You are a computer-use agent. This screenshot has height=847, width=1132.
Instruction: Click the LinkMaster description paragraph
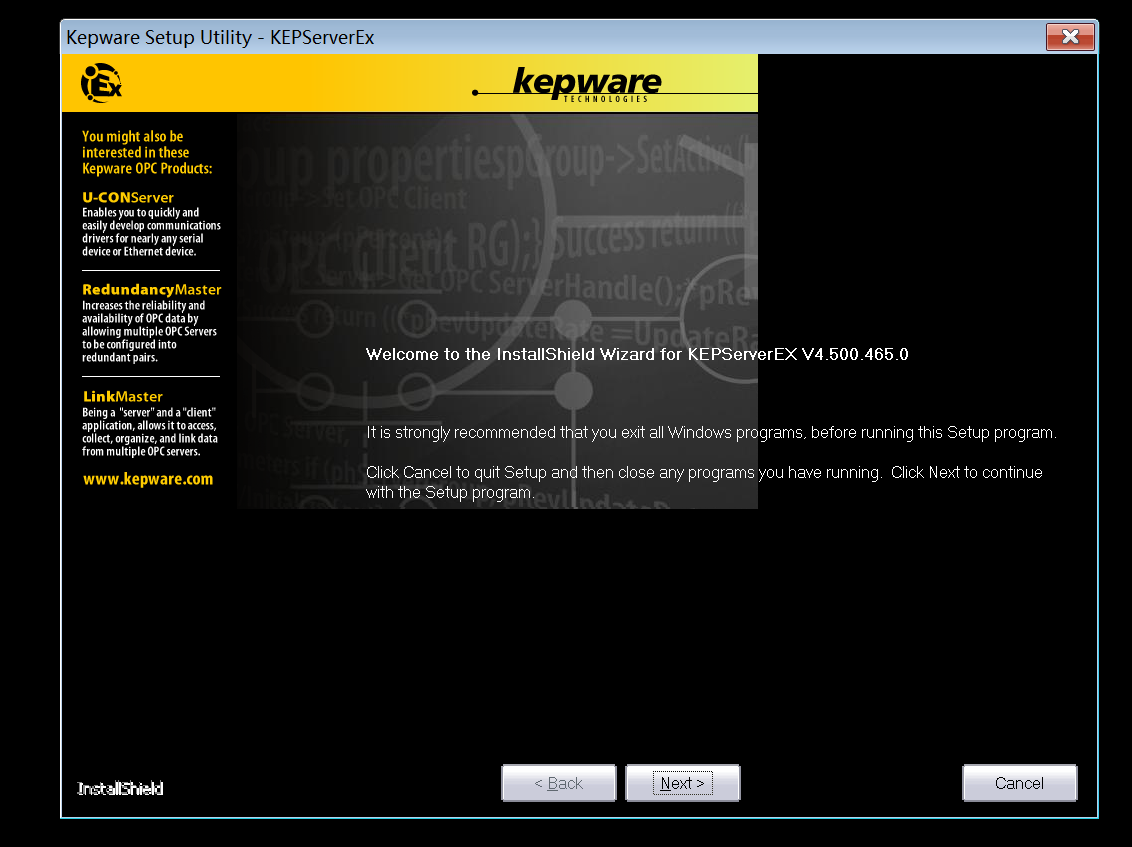tap(150, 432)
